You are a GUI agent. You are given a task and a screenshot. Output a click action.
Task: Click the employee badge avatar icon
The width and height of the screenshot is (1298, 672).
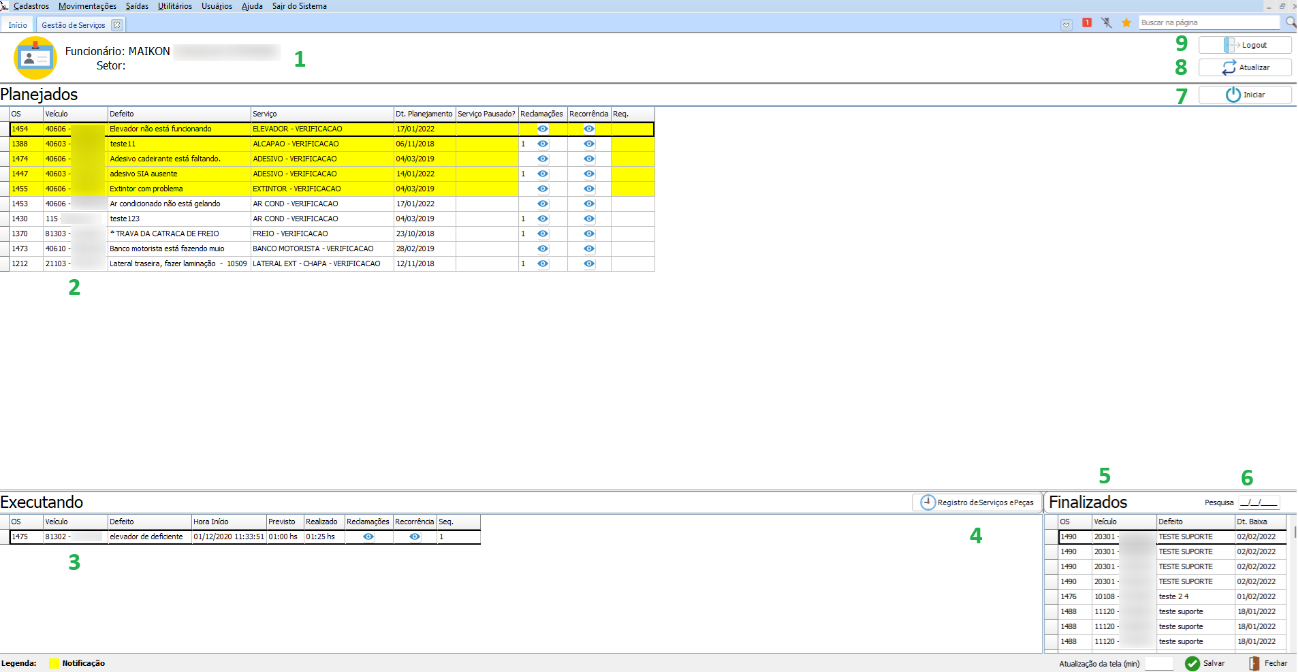pyautogui.click(x=36, y=58)
